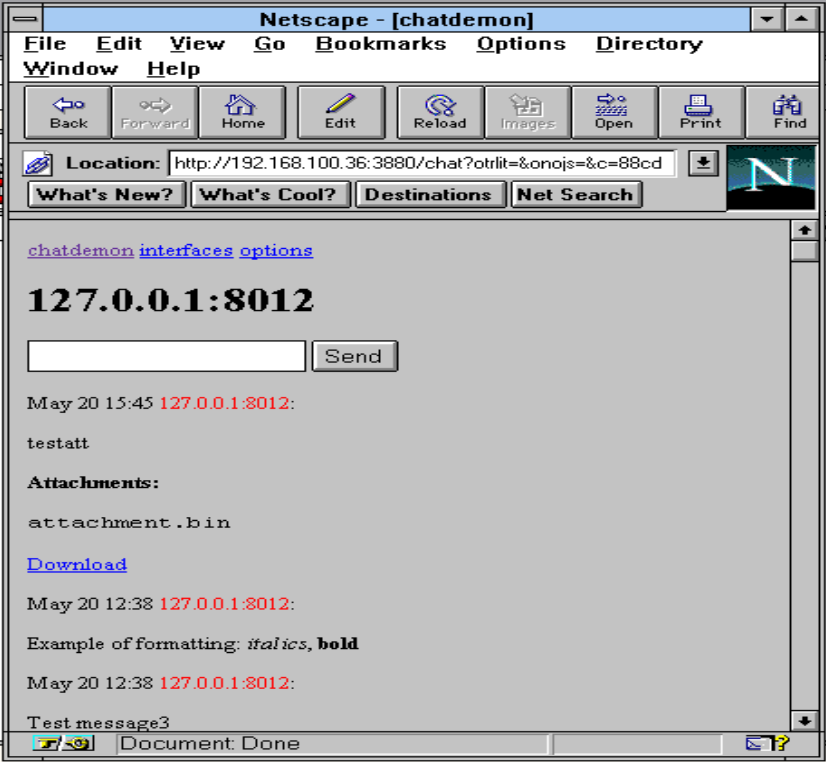Click the Attachments: label
The height and width of the screenshot is (762, 826).
coord(93,482)
